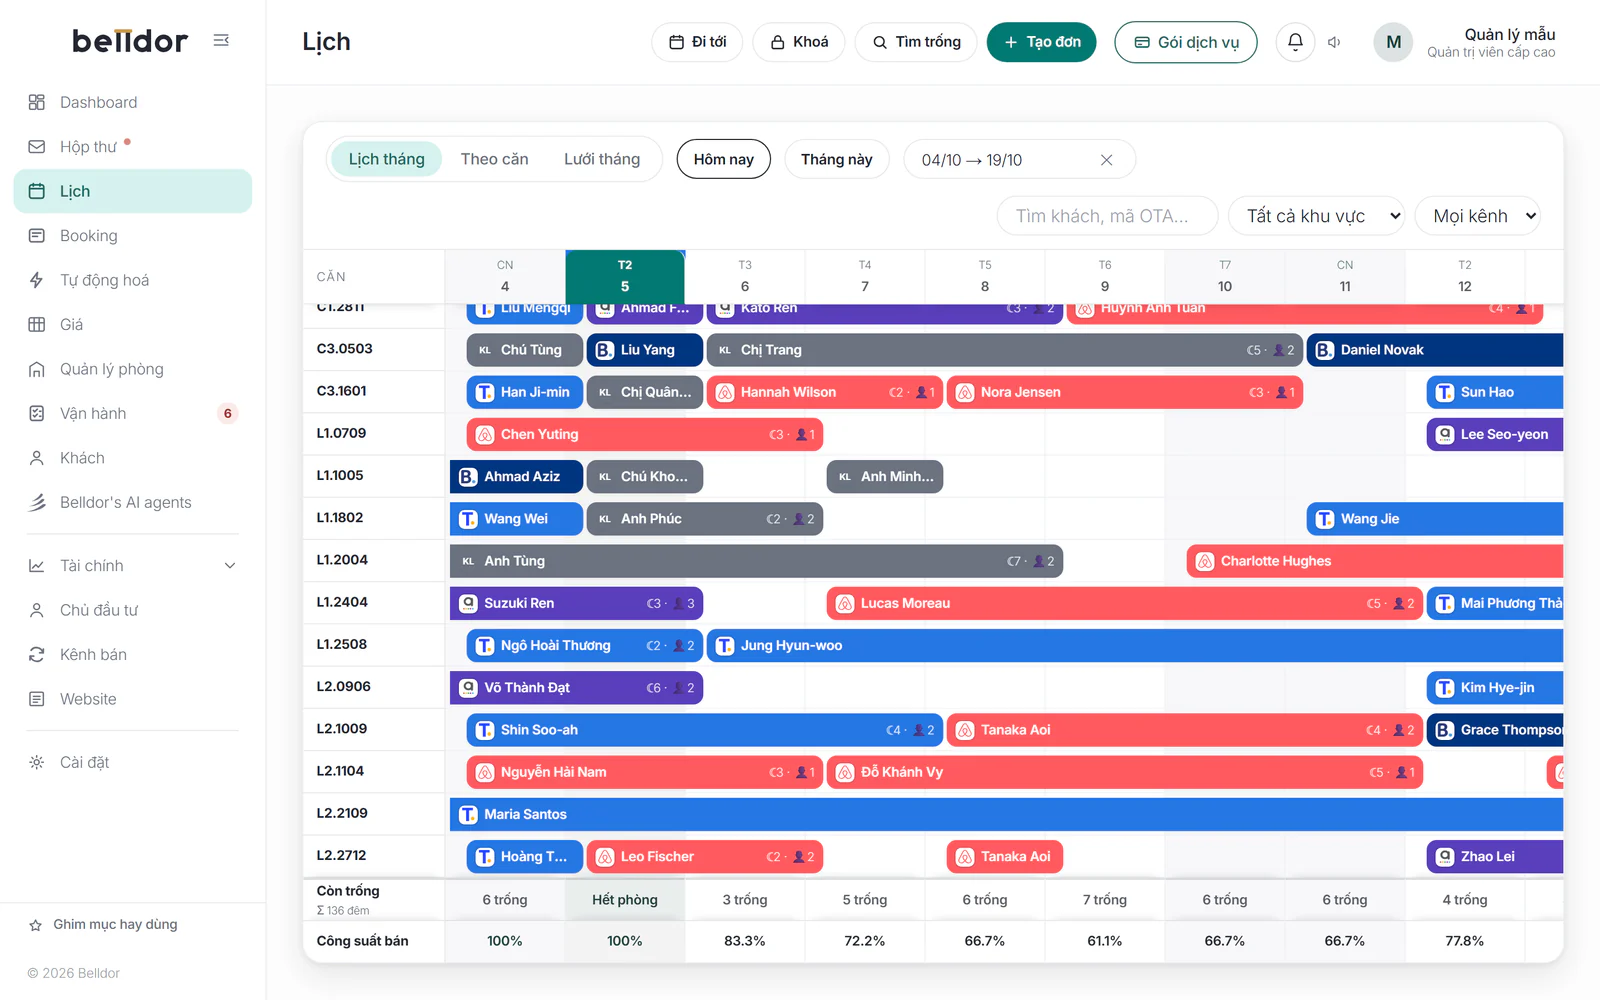1600x1000 pixels.
Task: Open the Lucas Moreau booking
Action: (1125, 604)
